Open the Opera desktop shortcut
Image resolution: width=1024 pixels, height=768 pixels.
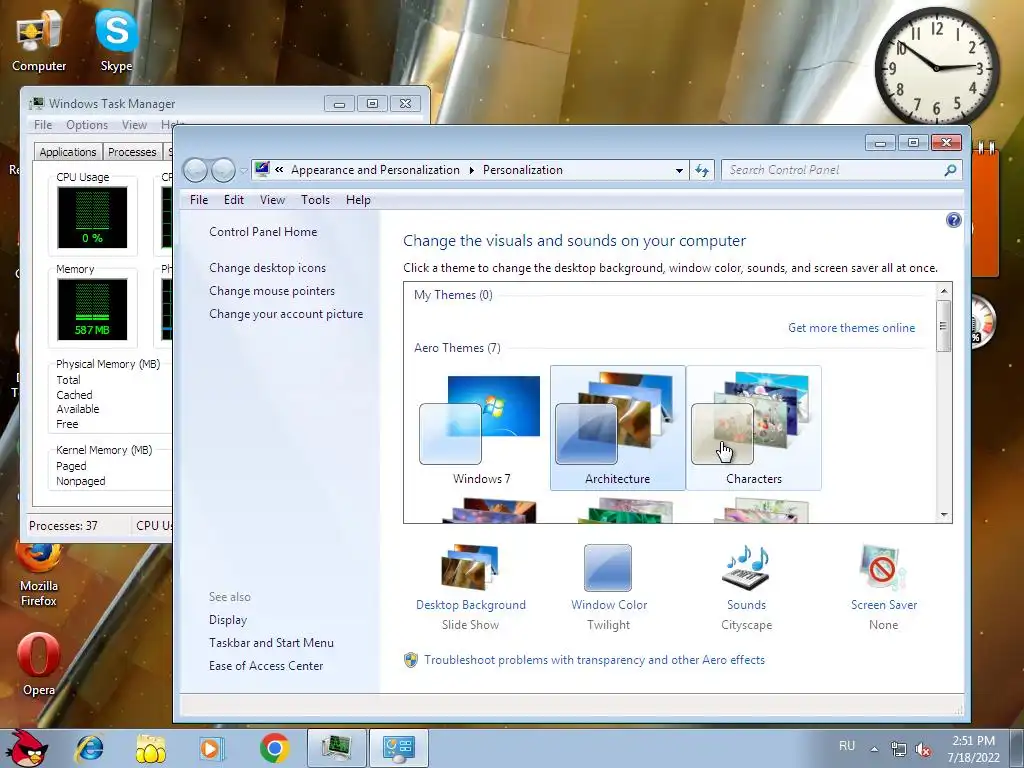click(x=39, y=664)
